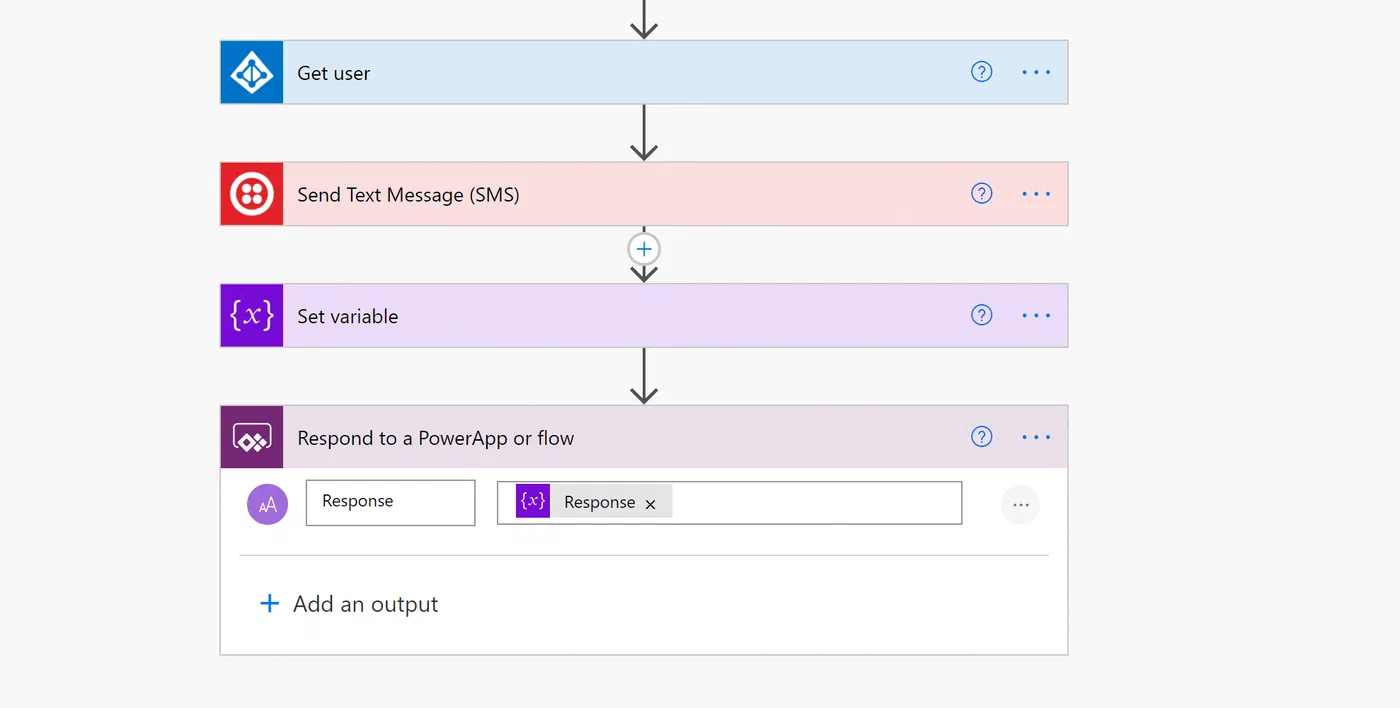Click the variable icon in Response token
Screen dimensions: 1400x708
pos(533,501)
